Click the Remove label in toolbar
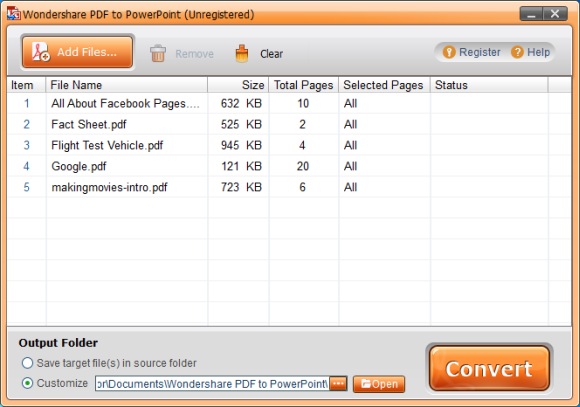The image size is (580, 407). pyautogui.click(x=194, y=54)
